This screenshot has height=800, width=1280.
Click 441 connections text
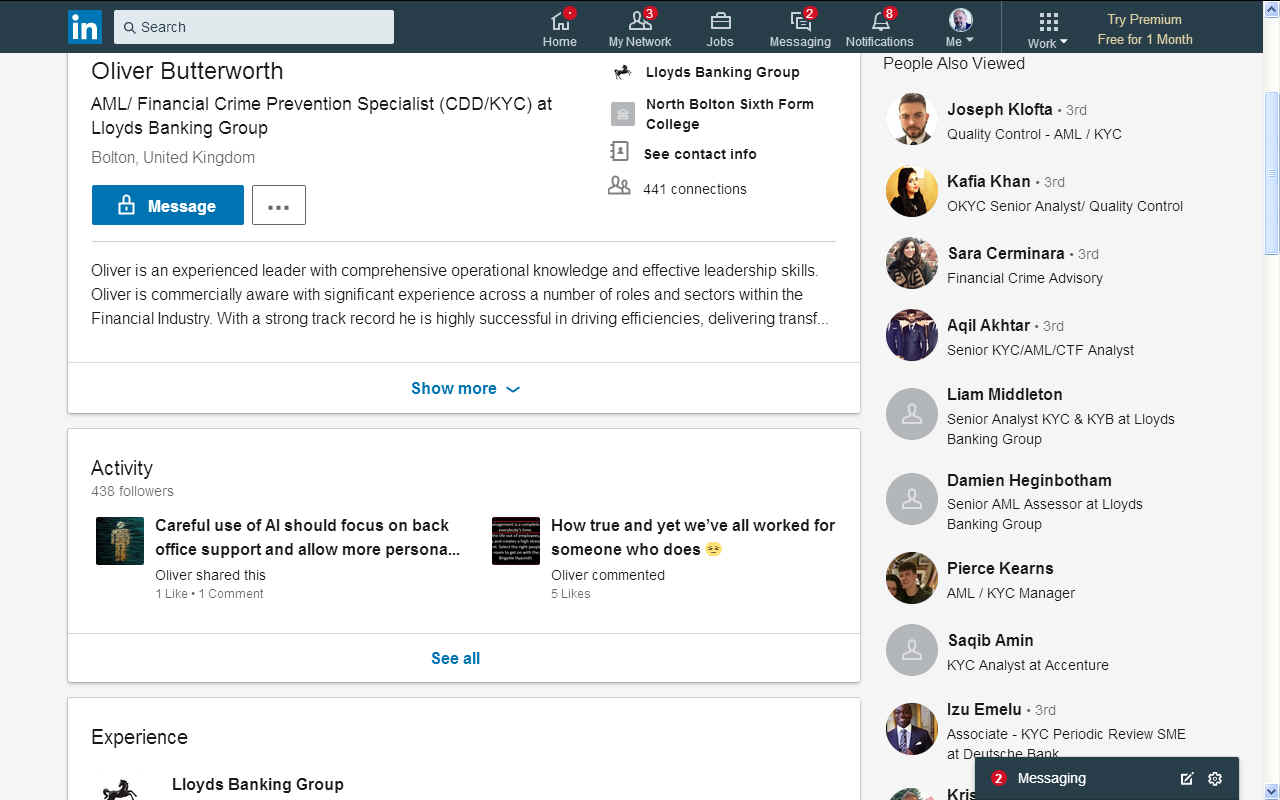(x=695, y=189)
